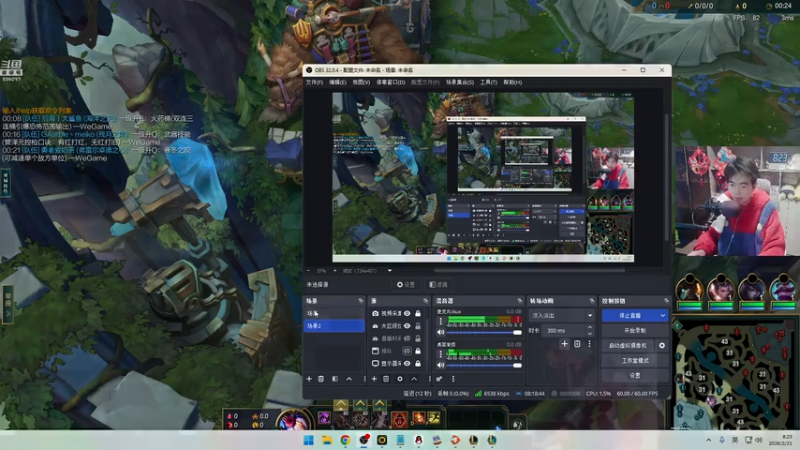
Task: Open mixer toolbar three-dot menu
Action: pyautogui.click(x=453, y=379)
